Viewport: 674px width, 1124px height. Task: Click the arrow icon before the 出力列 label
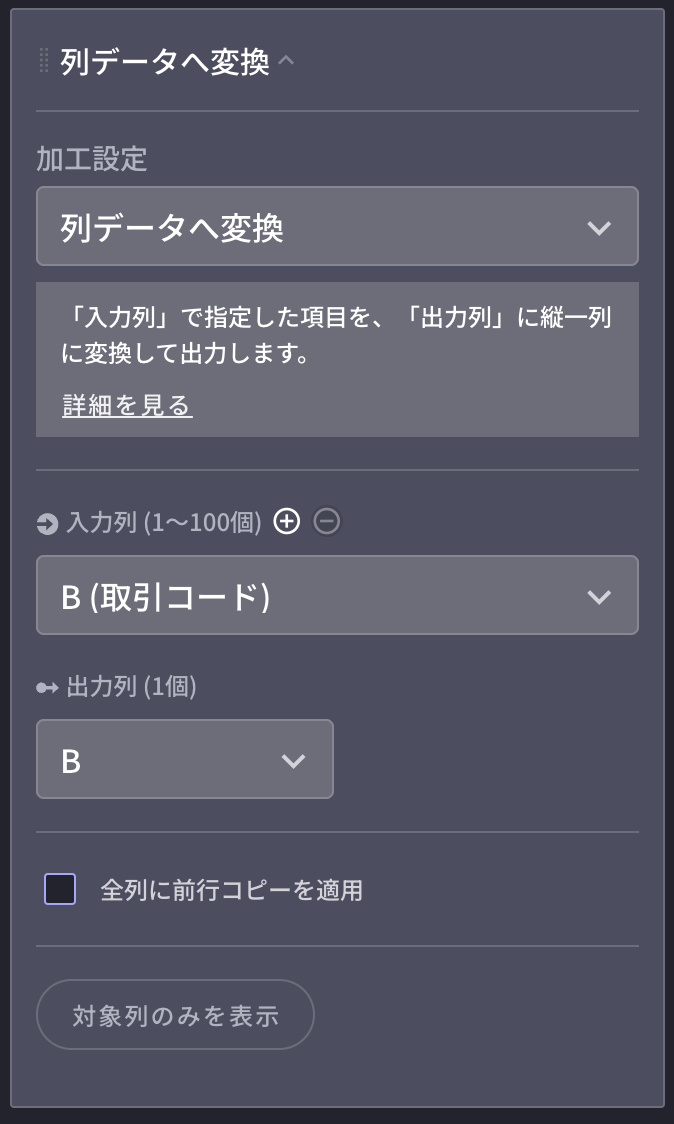(x=47, y=687)
